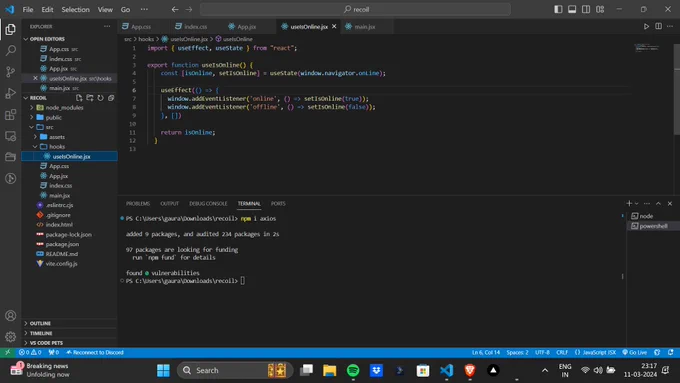
Task: Open the Edit menu
Action: (x=47, y=10)
